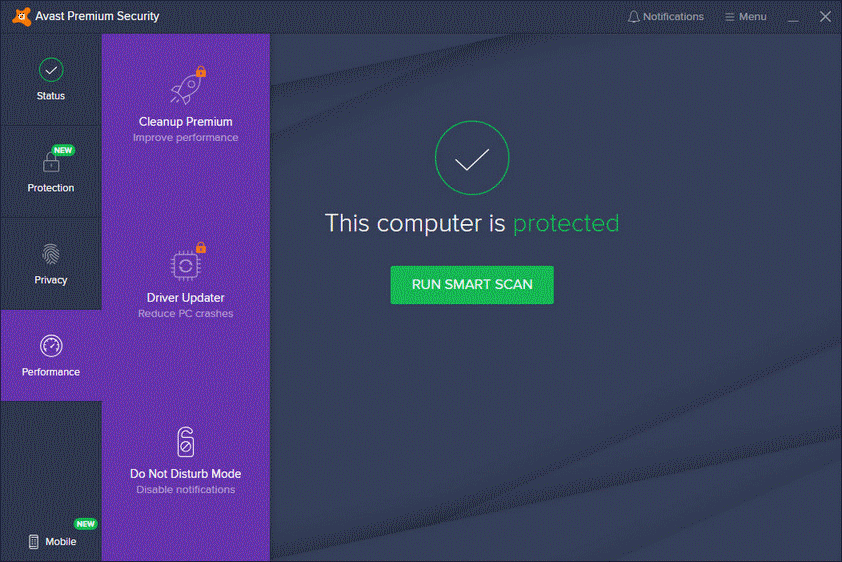Click 'Reduce PC crashes' subtitle

[x=186, y=313]
